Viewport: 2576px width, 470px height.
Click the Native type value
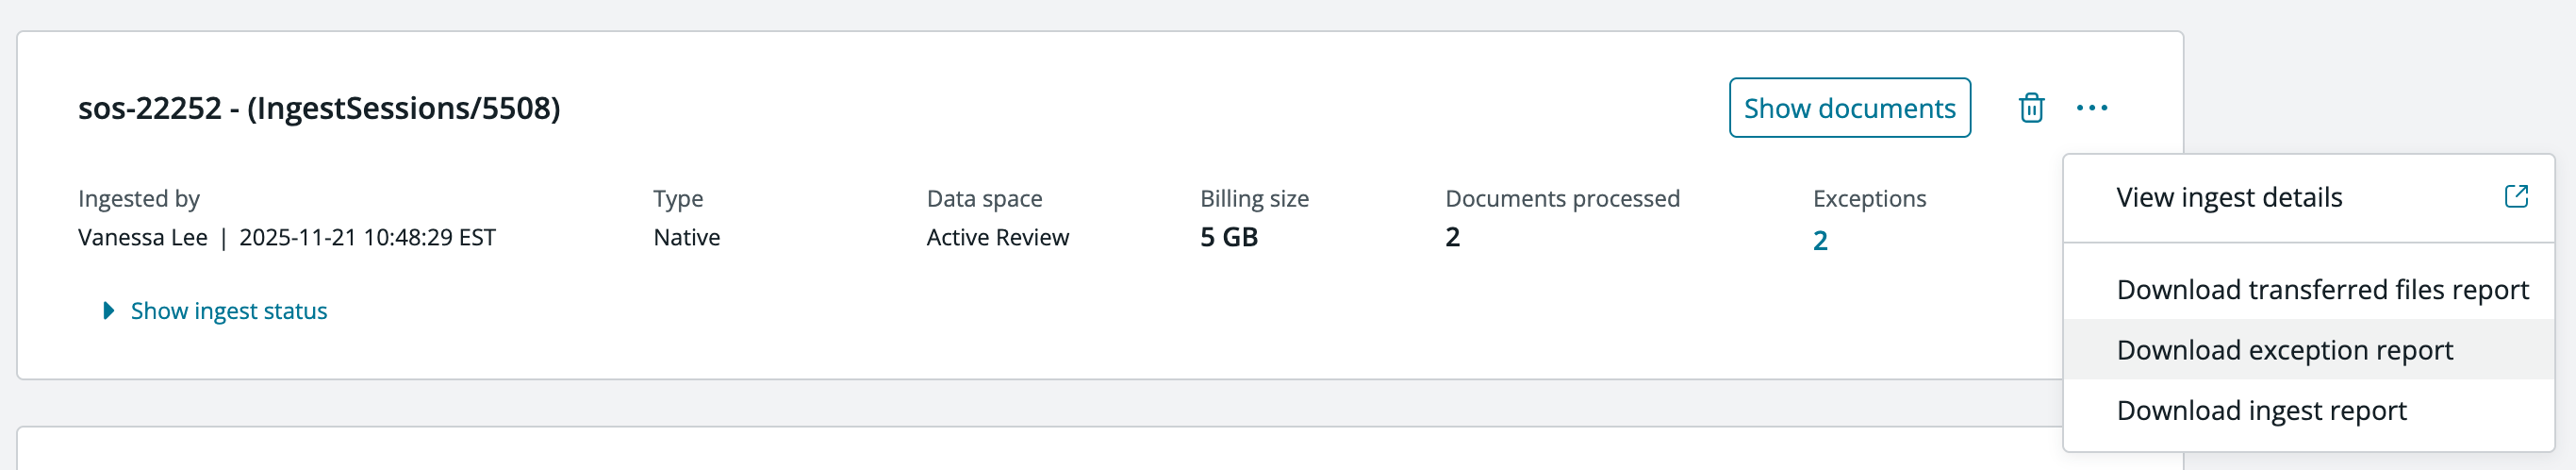point(686,238)
